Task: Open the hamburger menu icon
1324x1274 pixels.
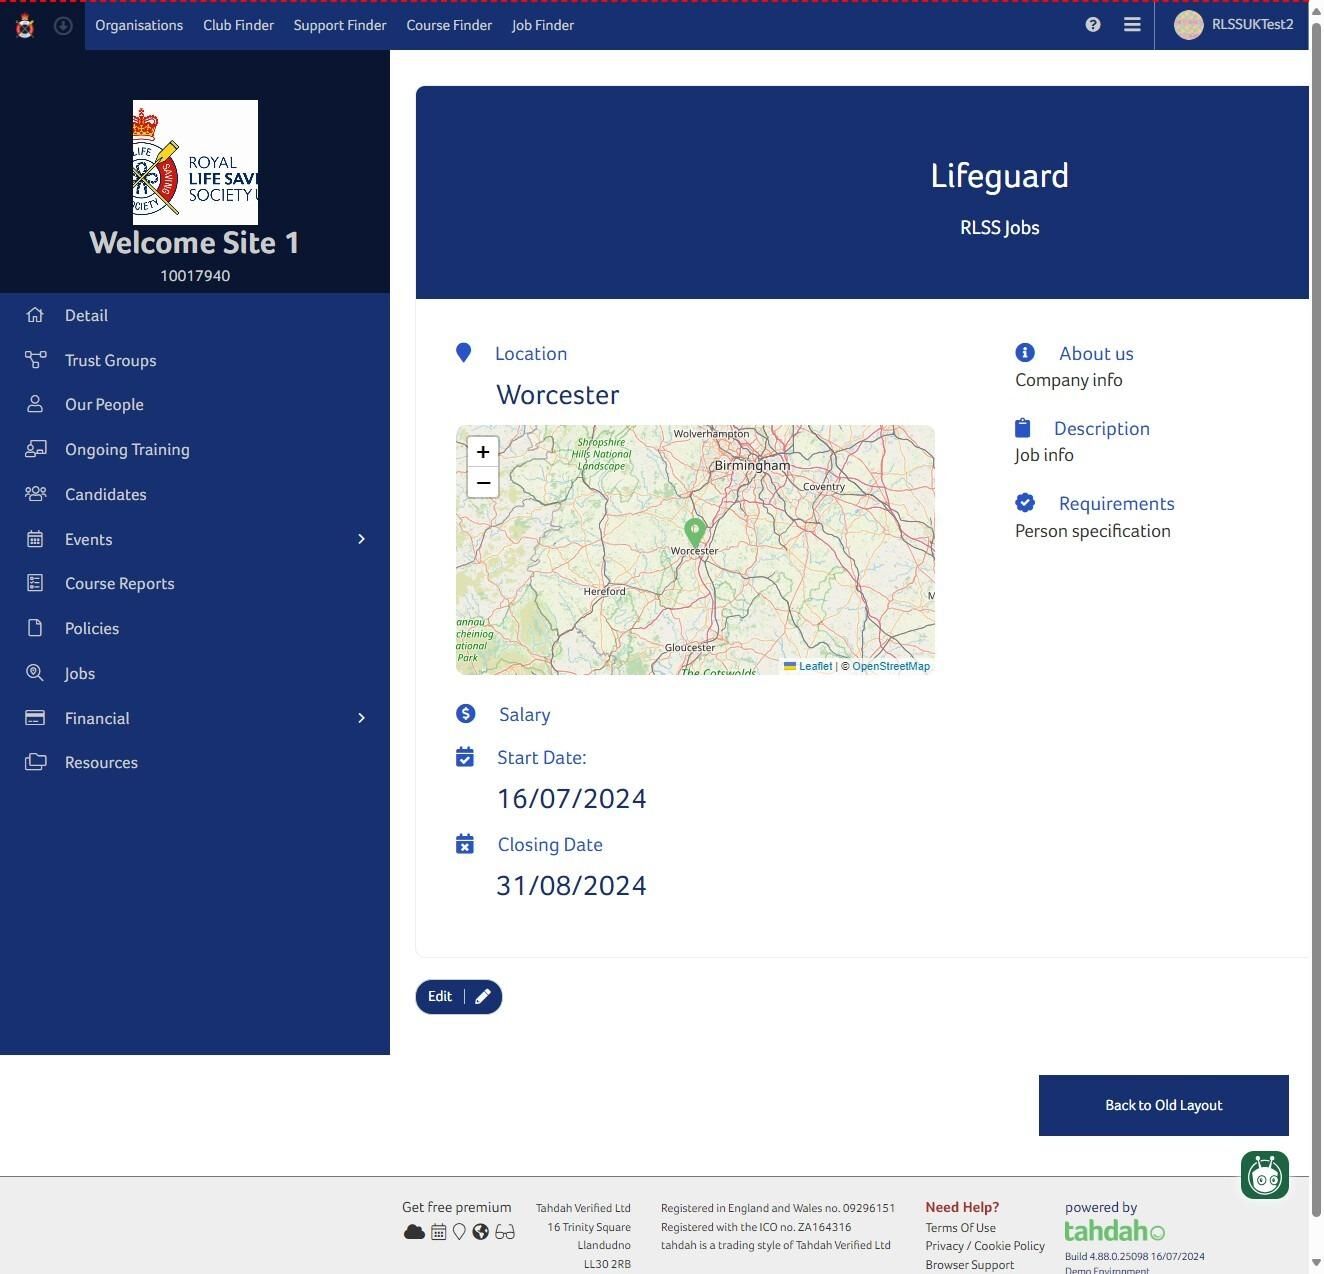Action: pyautogui.click(x=1131, y=25)
